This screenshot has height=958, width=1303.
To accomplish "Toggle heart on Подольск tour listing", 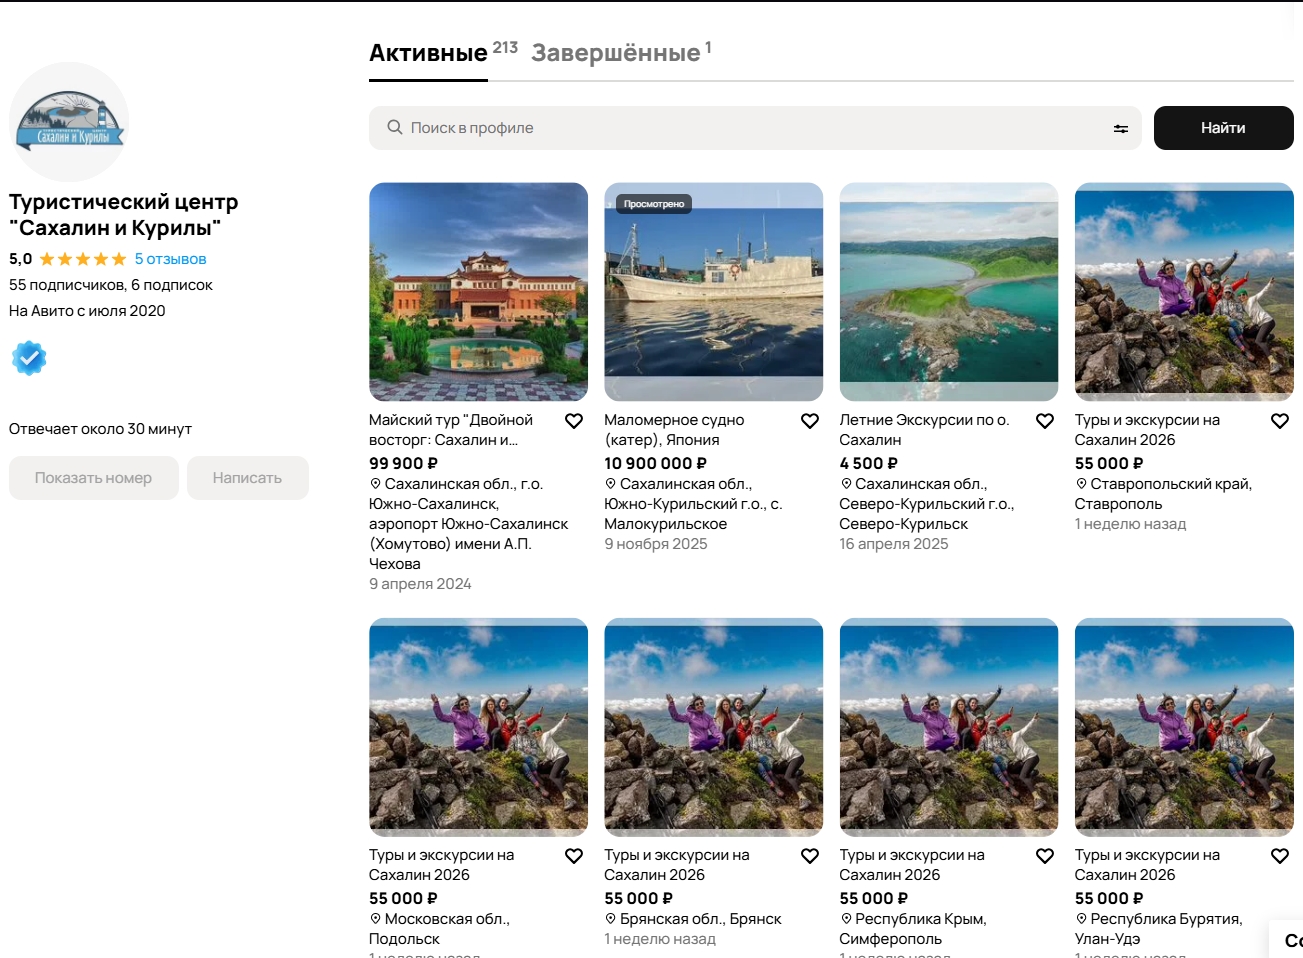I will pyautogui.click(x=574, y=856).
